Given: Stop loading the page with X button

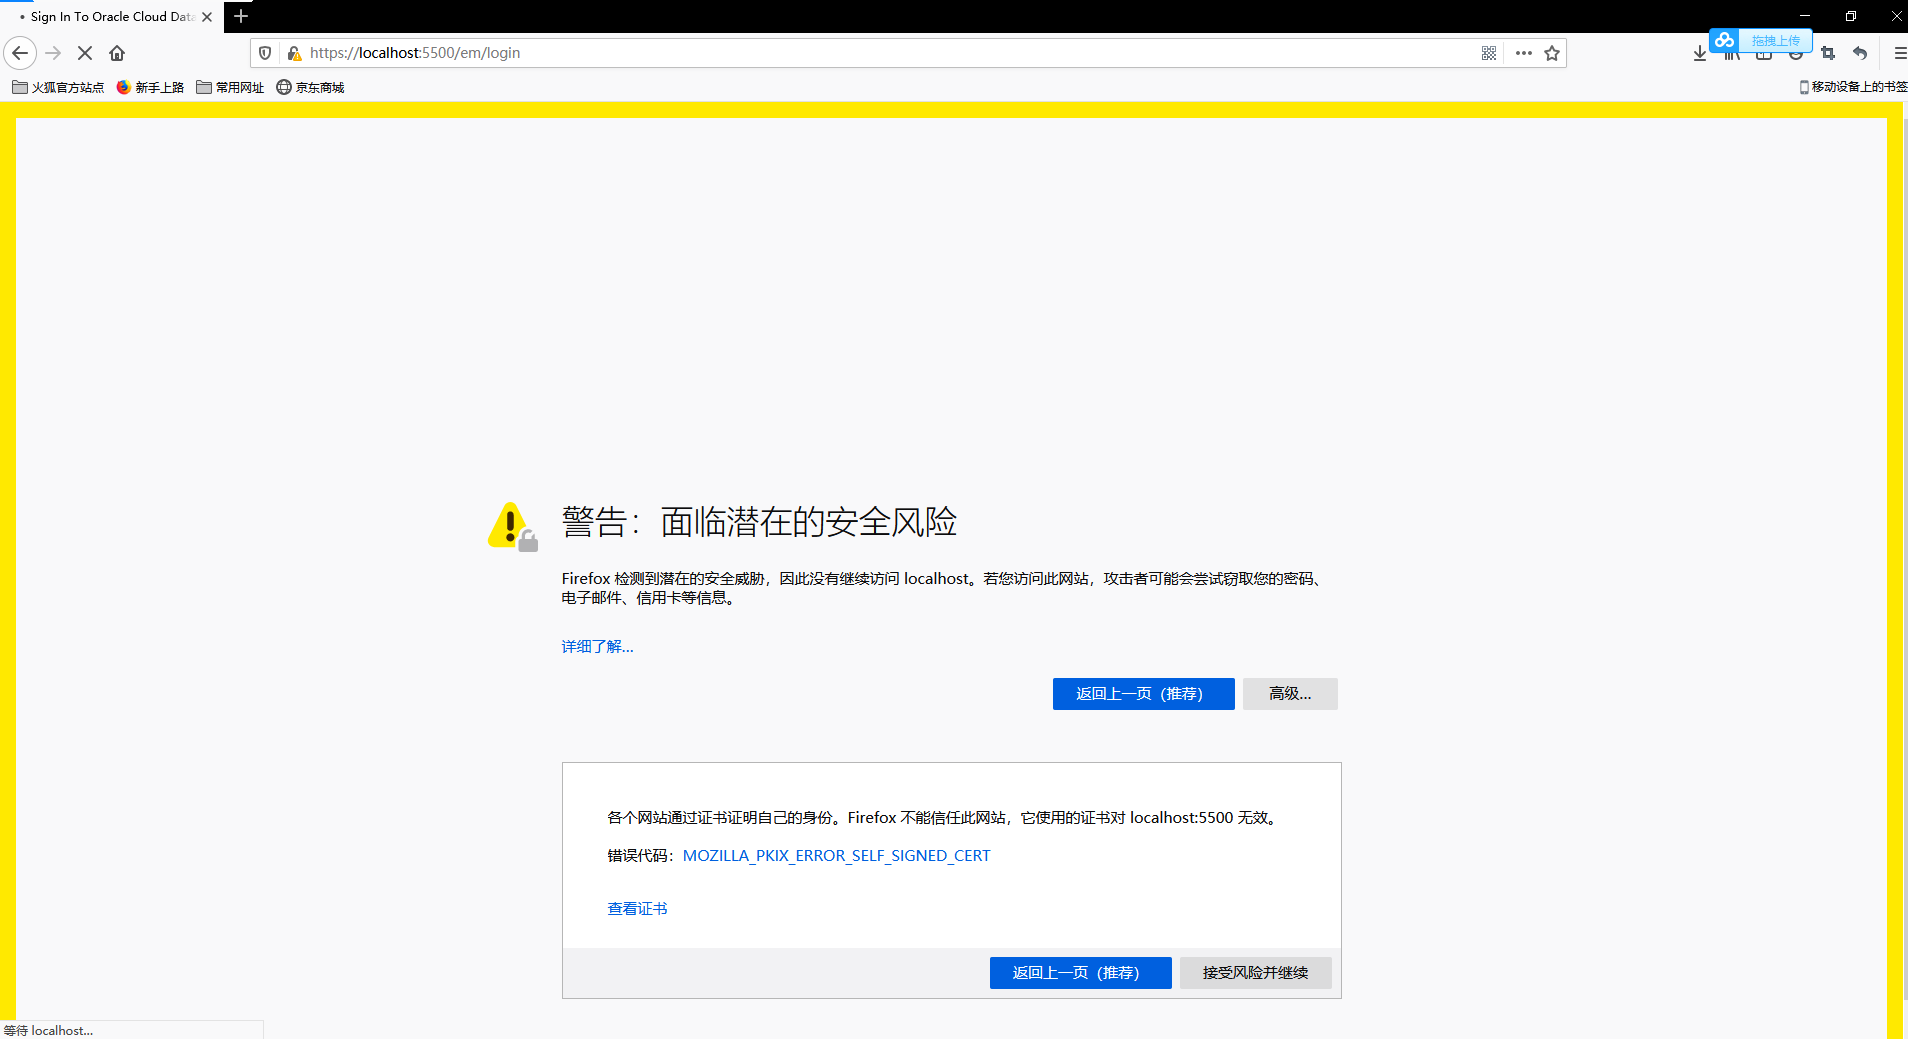Looking at the screenshot, I should 85,53.
